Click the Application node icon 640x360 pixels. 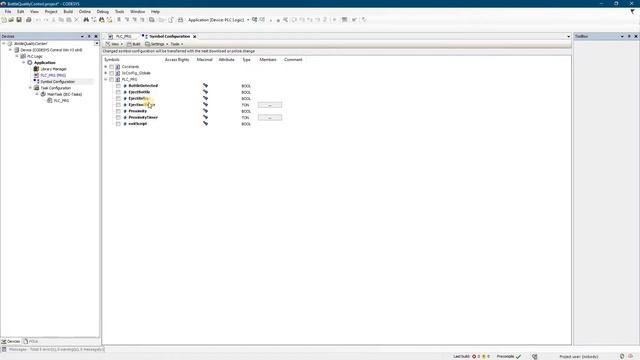(30, 62)
